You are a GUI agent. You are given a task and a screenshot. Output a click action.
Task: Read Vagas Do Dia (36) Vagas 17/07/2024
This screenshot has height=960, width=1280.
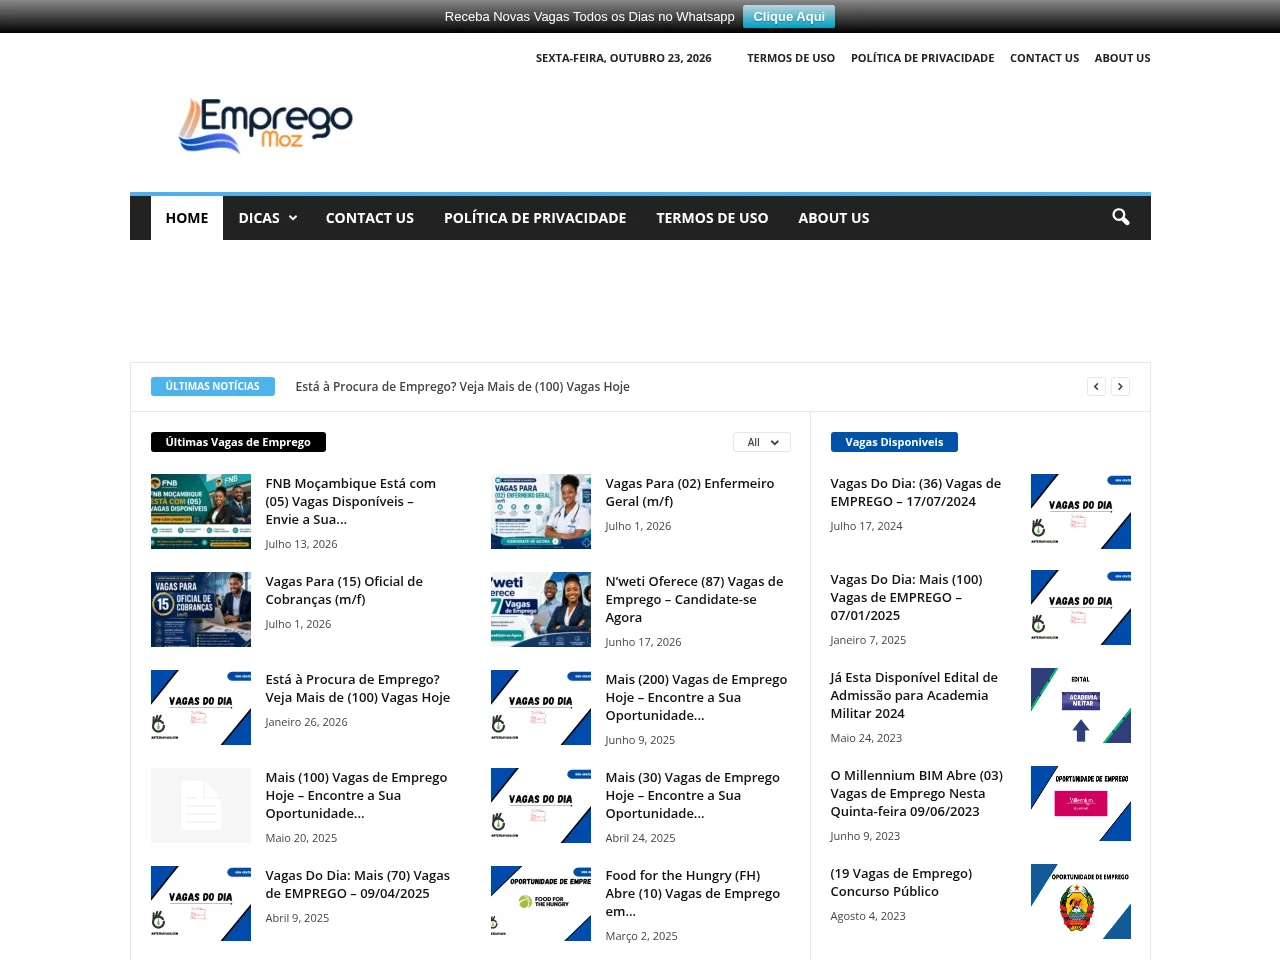pos(915,492)
